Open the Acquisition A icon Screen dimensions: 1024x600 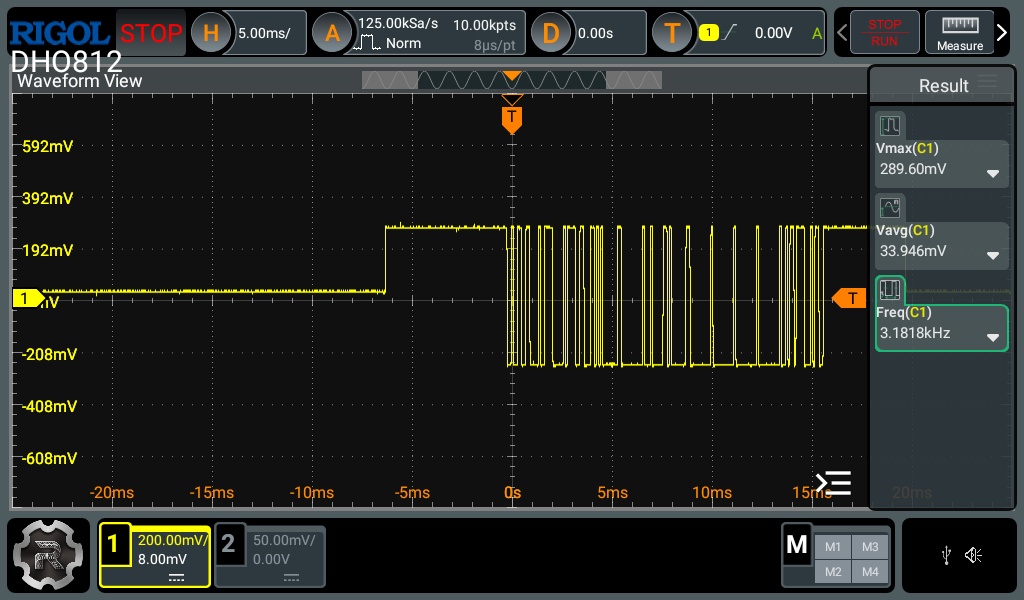coord(332,33)
